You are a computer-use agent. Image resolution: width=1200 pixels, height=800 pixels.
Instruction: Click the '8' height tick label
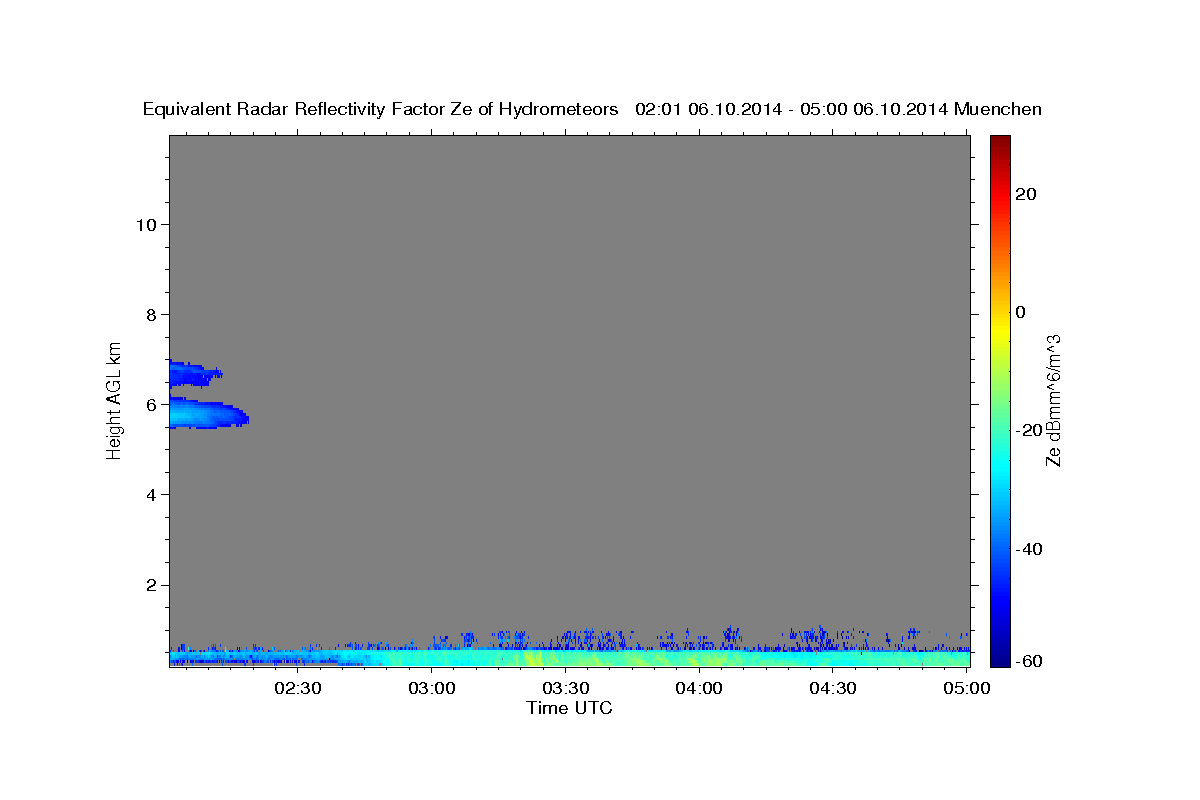coord(150,314)
